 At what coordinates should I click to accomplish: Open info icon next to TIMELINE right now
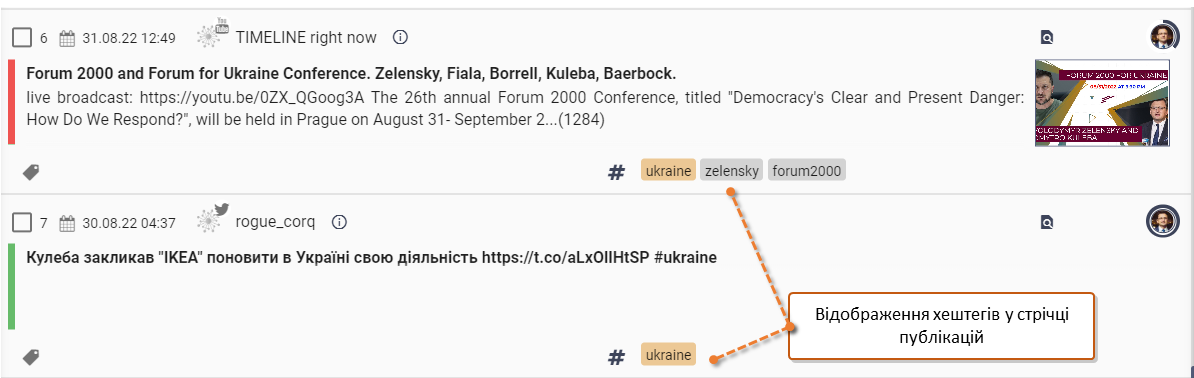tap(401, 37)
